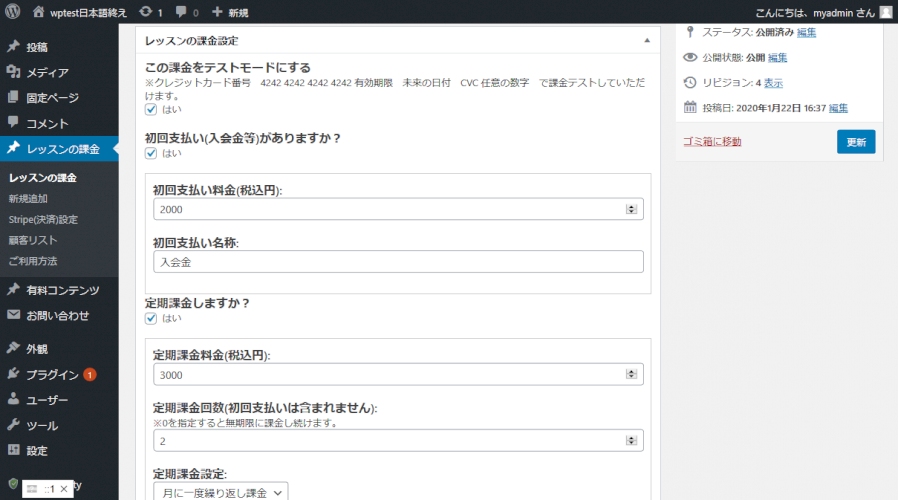Click 編集 link next to 公開状態
The image size is (898, 500).
tap(777, 57)
